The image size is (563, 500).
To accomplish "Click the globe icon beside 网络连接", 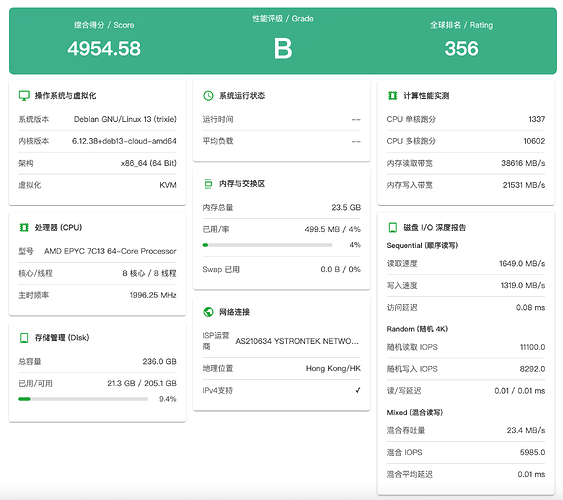I will (208, 312).
